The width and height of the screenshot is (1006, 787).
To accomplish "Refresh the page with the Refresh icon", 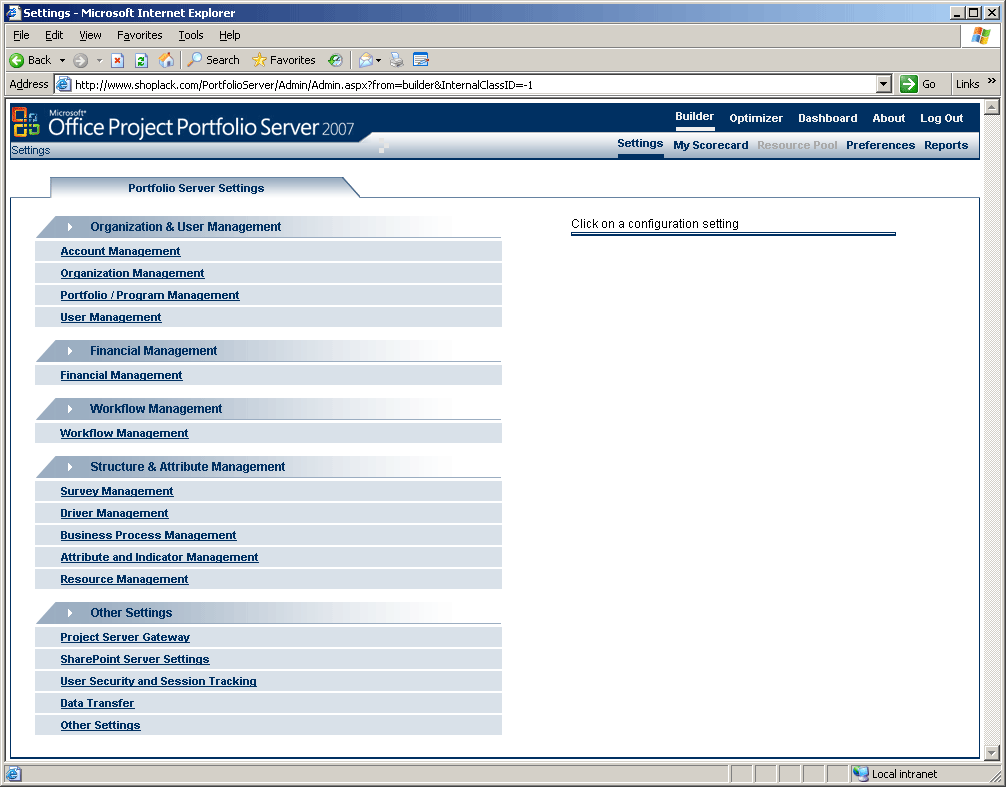I will [x=141, y=60].
